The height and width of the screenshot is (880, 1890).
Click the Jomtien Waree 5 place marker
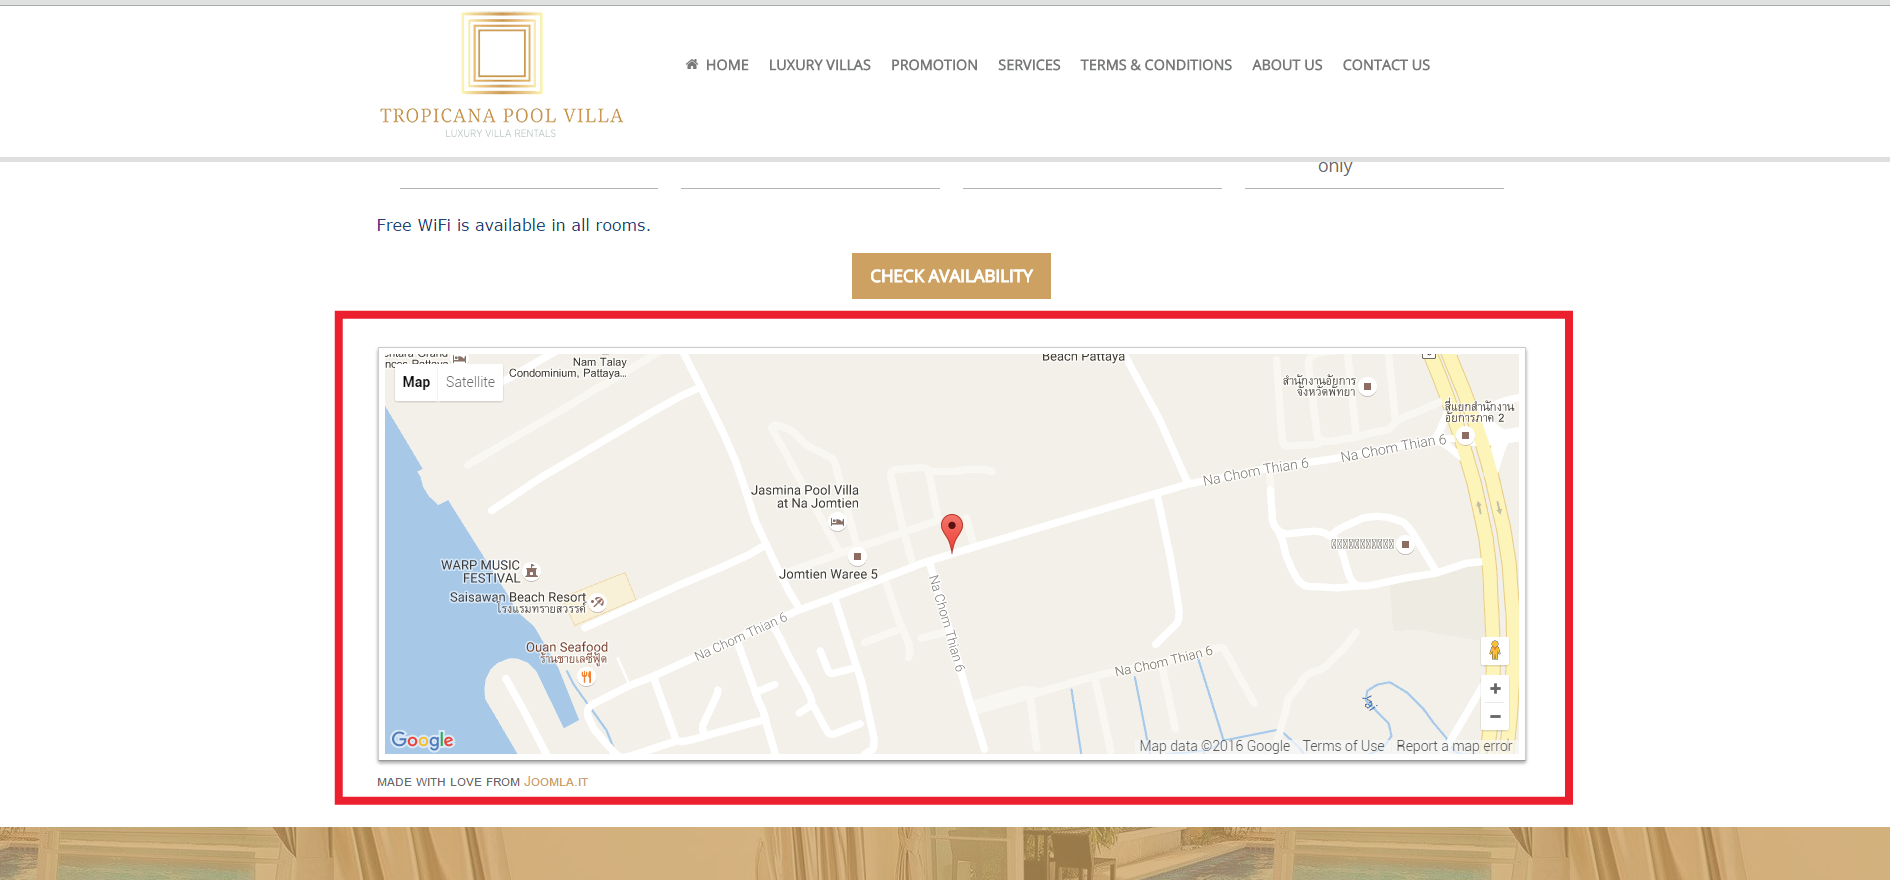click(x=857, y=556)
